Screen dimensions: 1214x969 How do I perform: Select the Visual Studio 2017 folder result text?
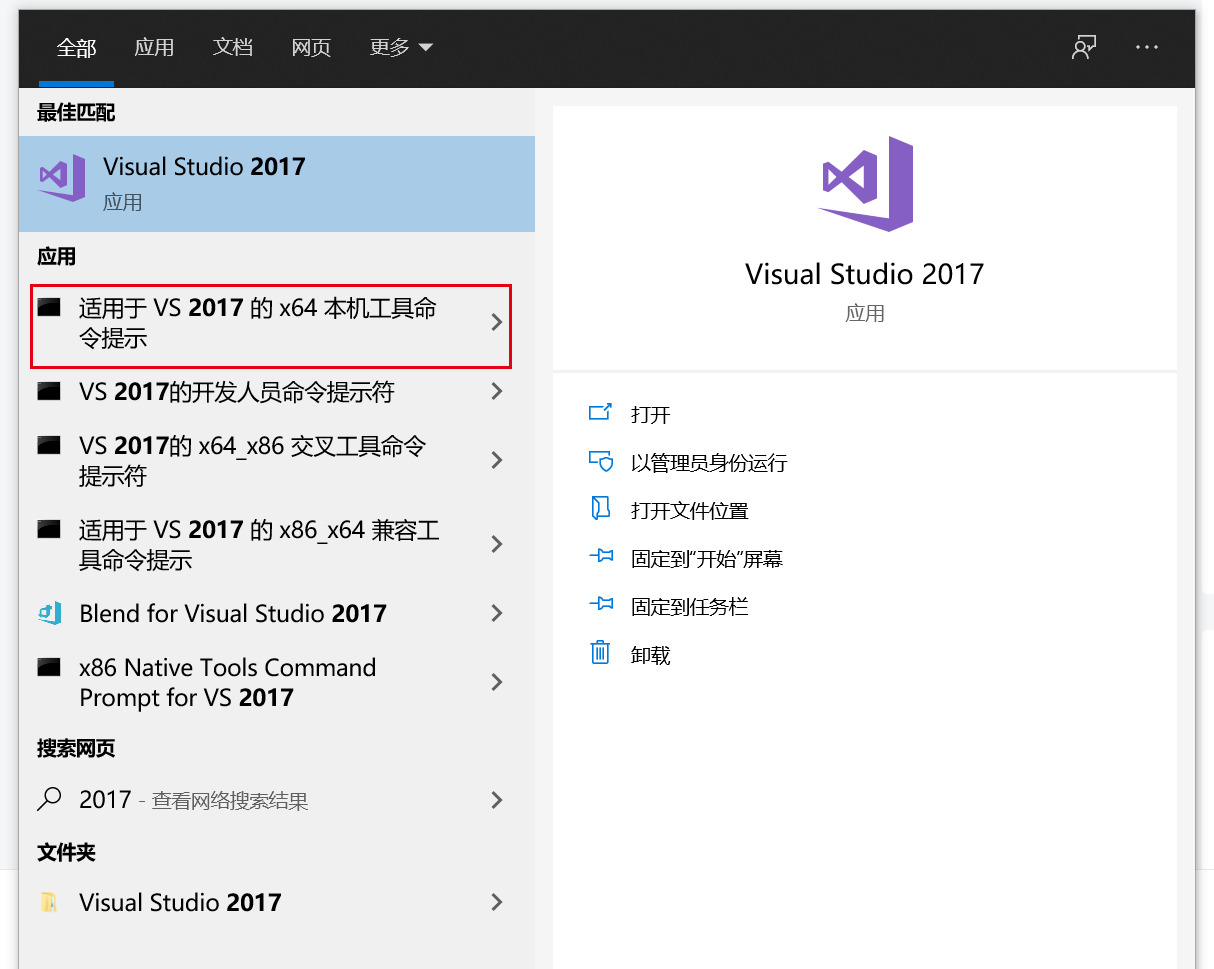pyautogui.click(x=180, y=902)
